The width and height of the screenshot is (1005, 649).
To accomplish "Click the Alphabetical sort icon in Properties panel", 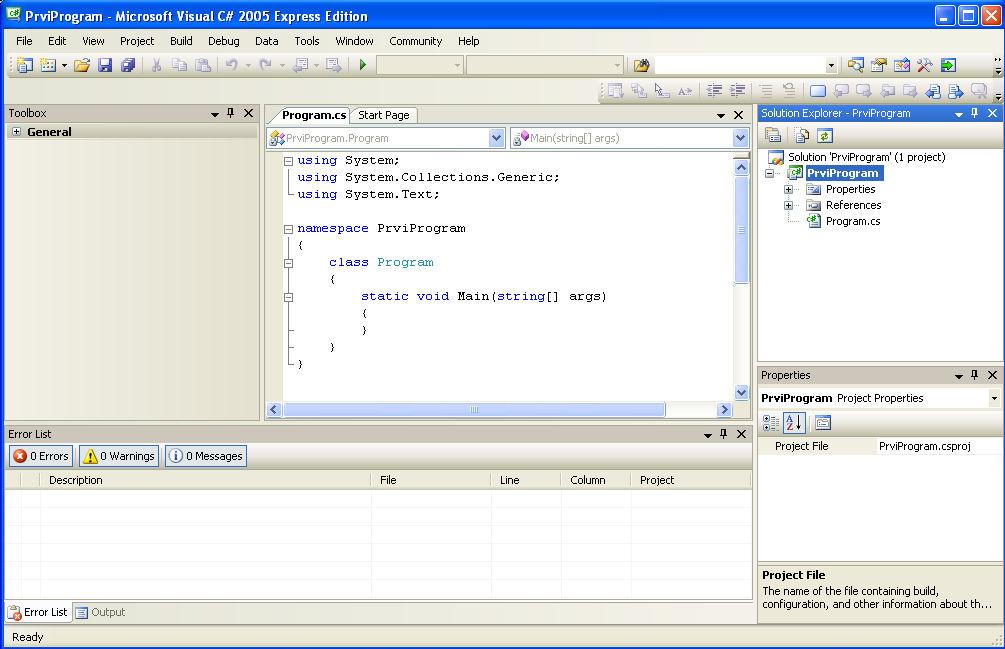I will pos(794,423).
